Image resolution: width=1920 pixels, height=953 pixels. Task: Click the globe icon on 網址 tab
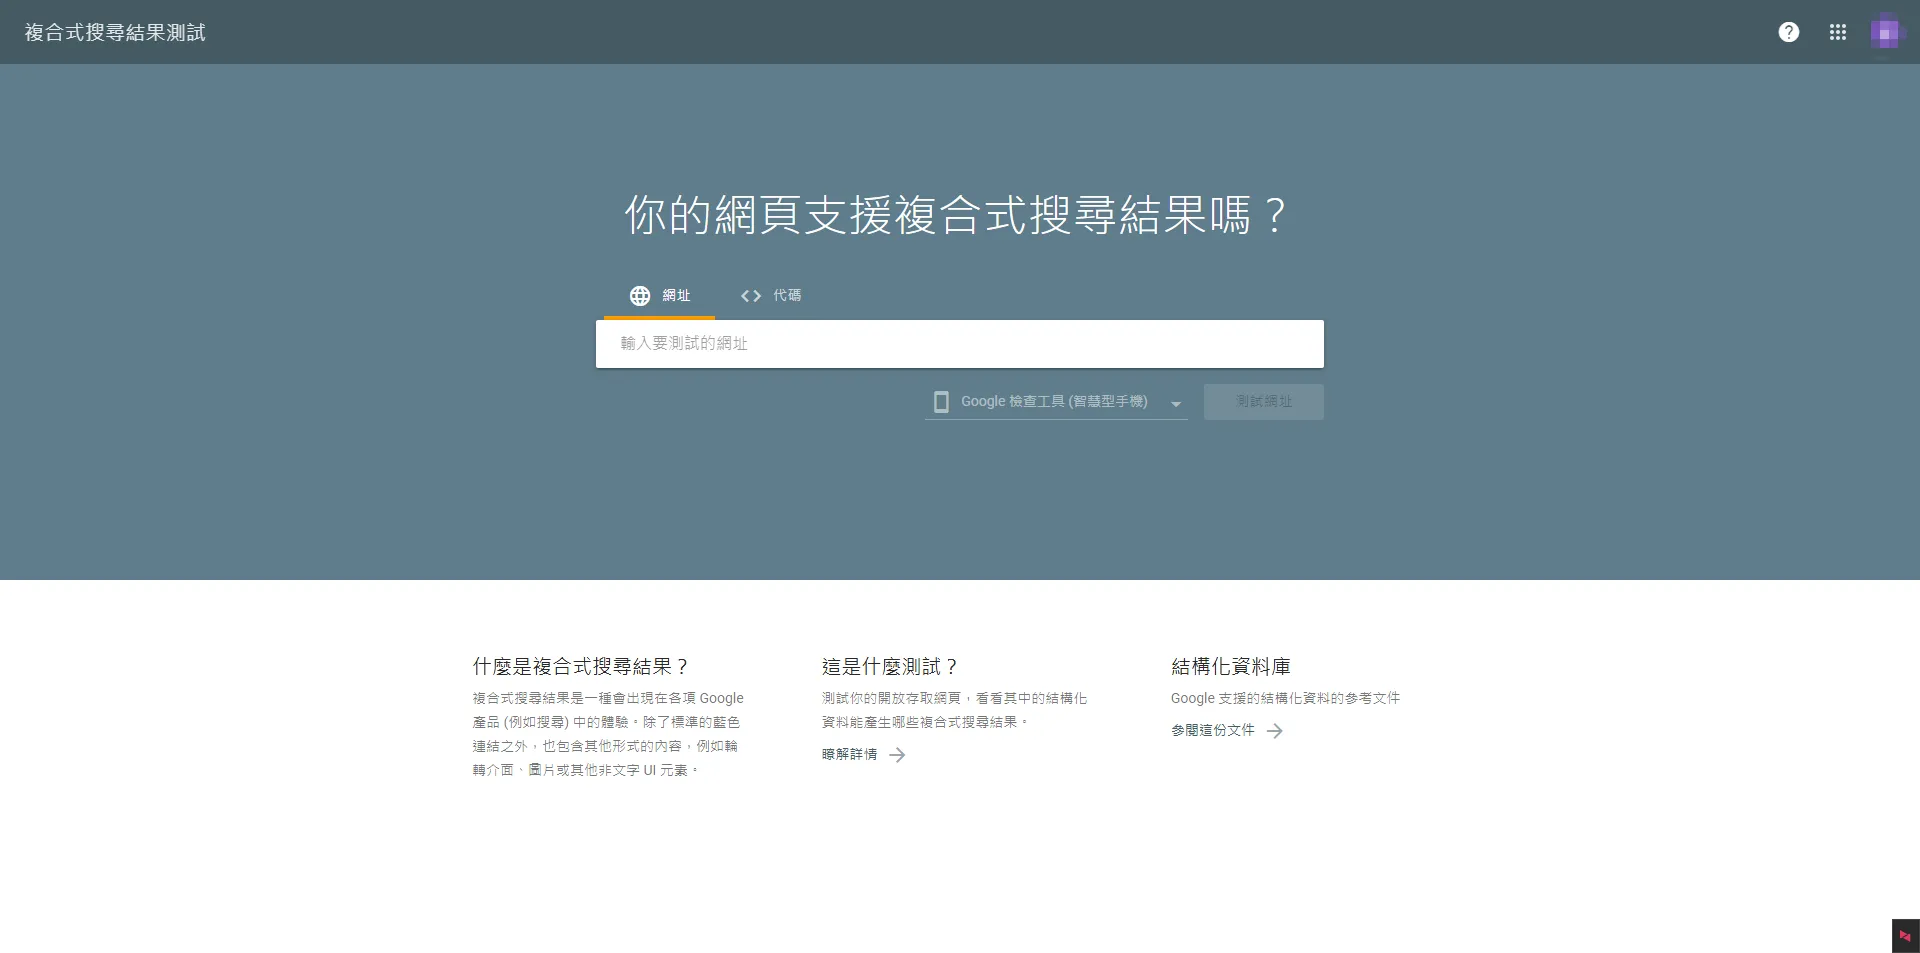click(x=640, y=296)
